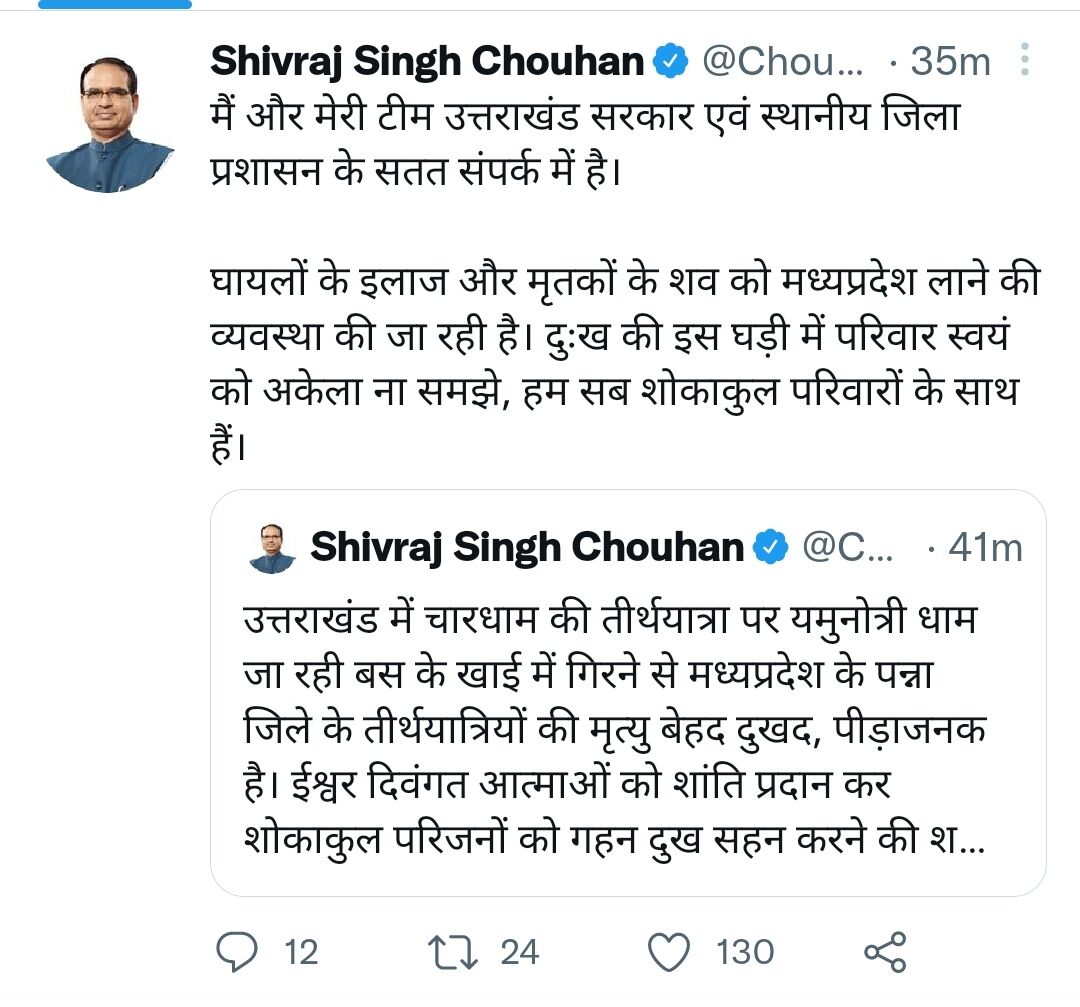Click the verified badge inside the quoted tweet

tap(768, 547)
